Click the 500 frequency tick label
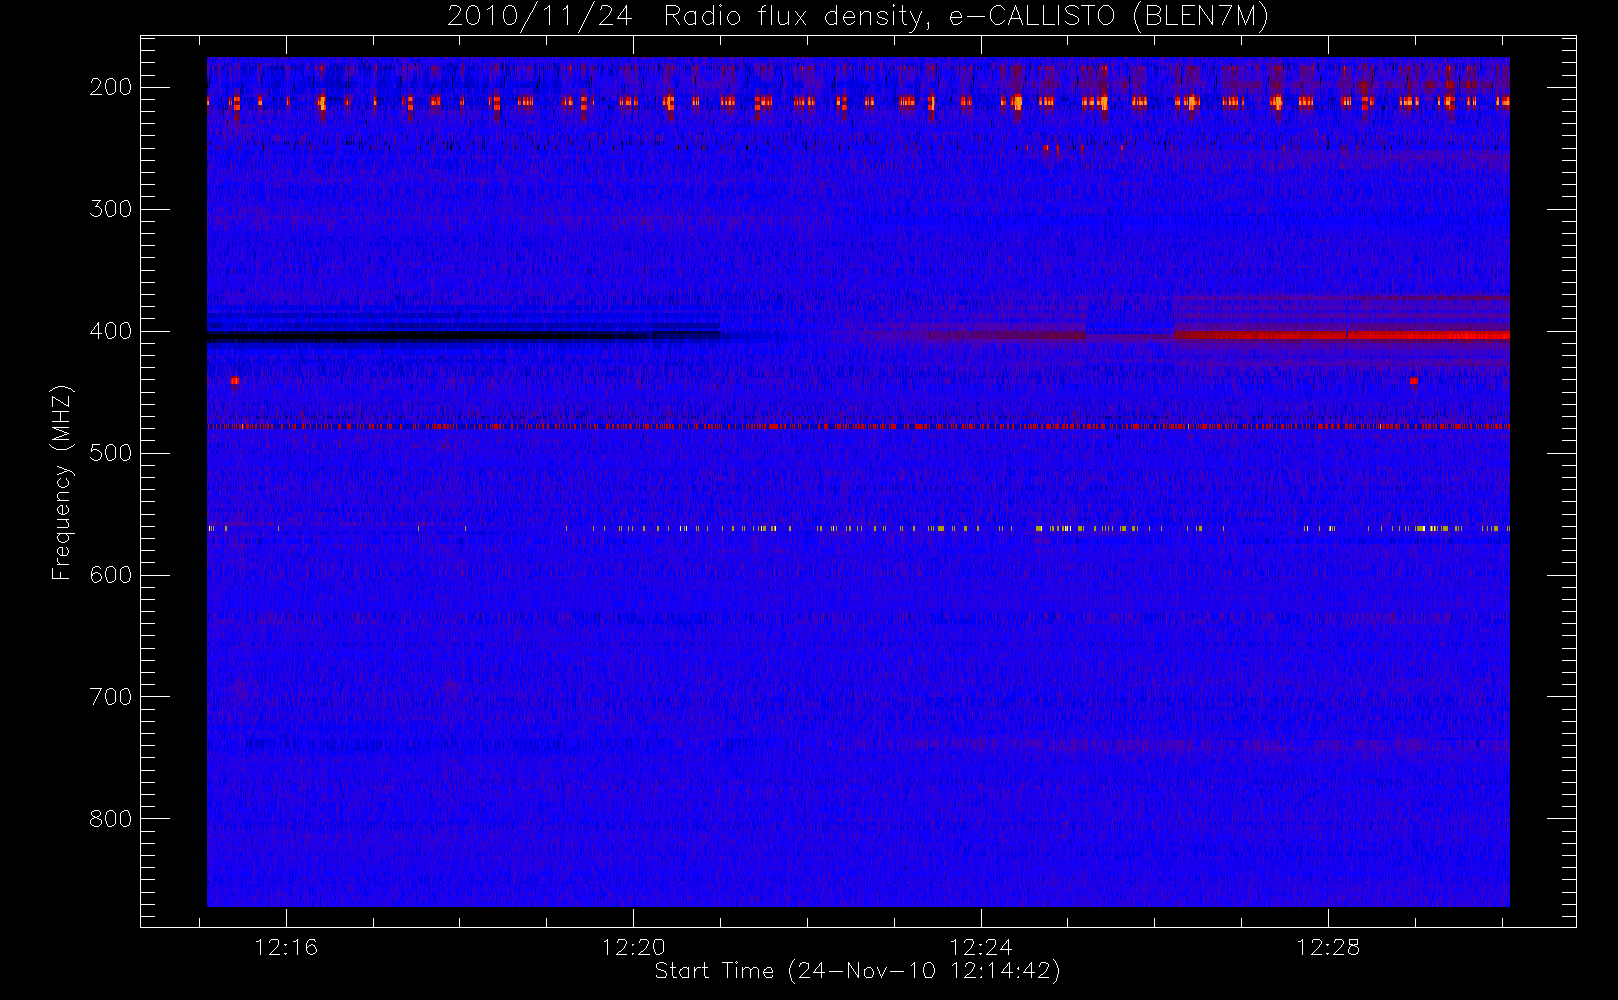 point(110,453)
